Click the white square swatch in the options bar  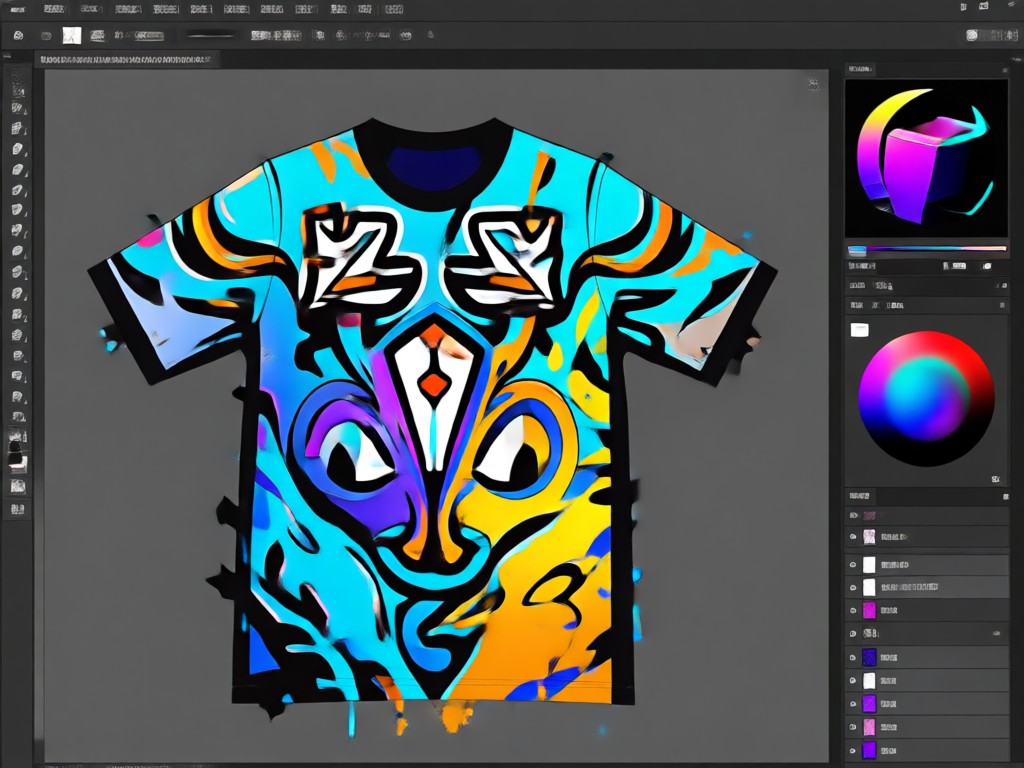point(72,35)
